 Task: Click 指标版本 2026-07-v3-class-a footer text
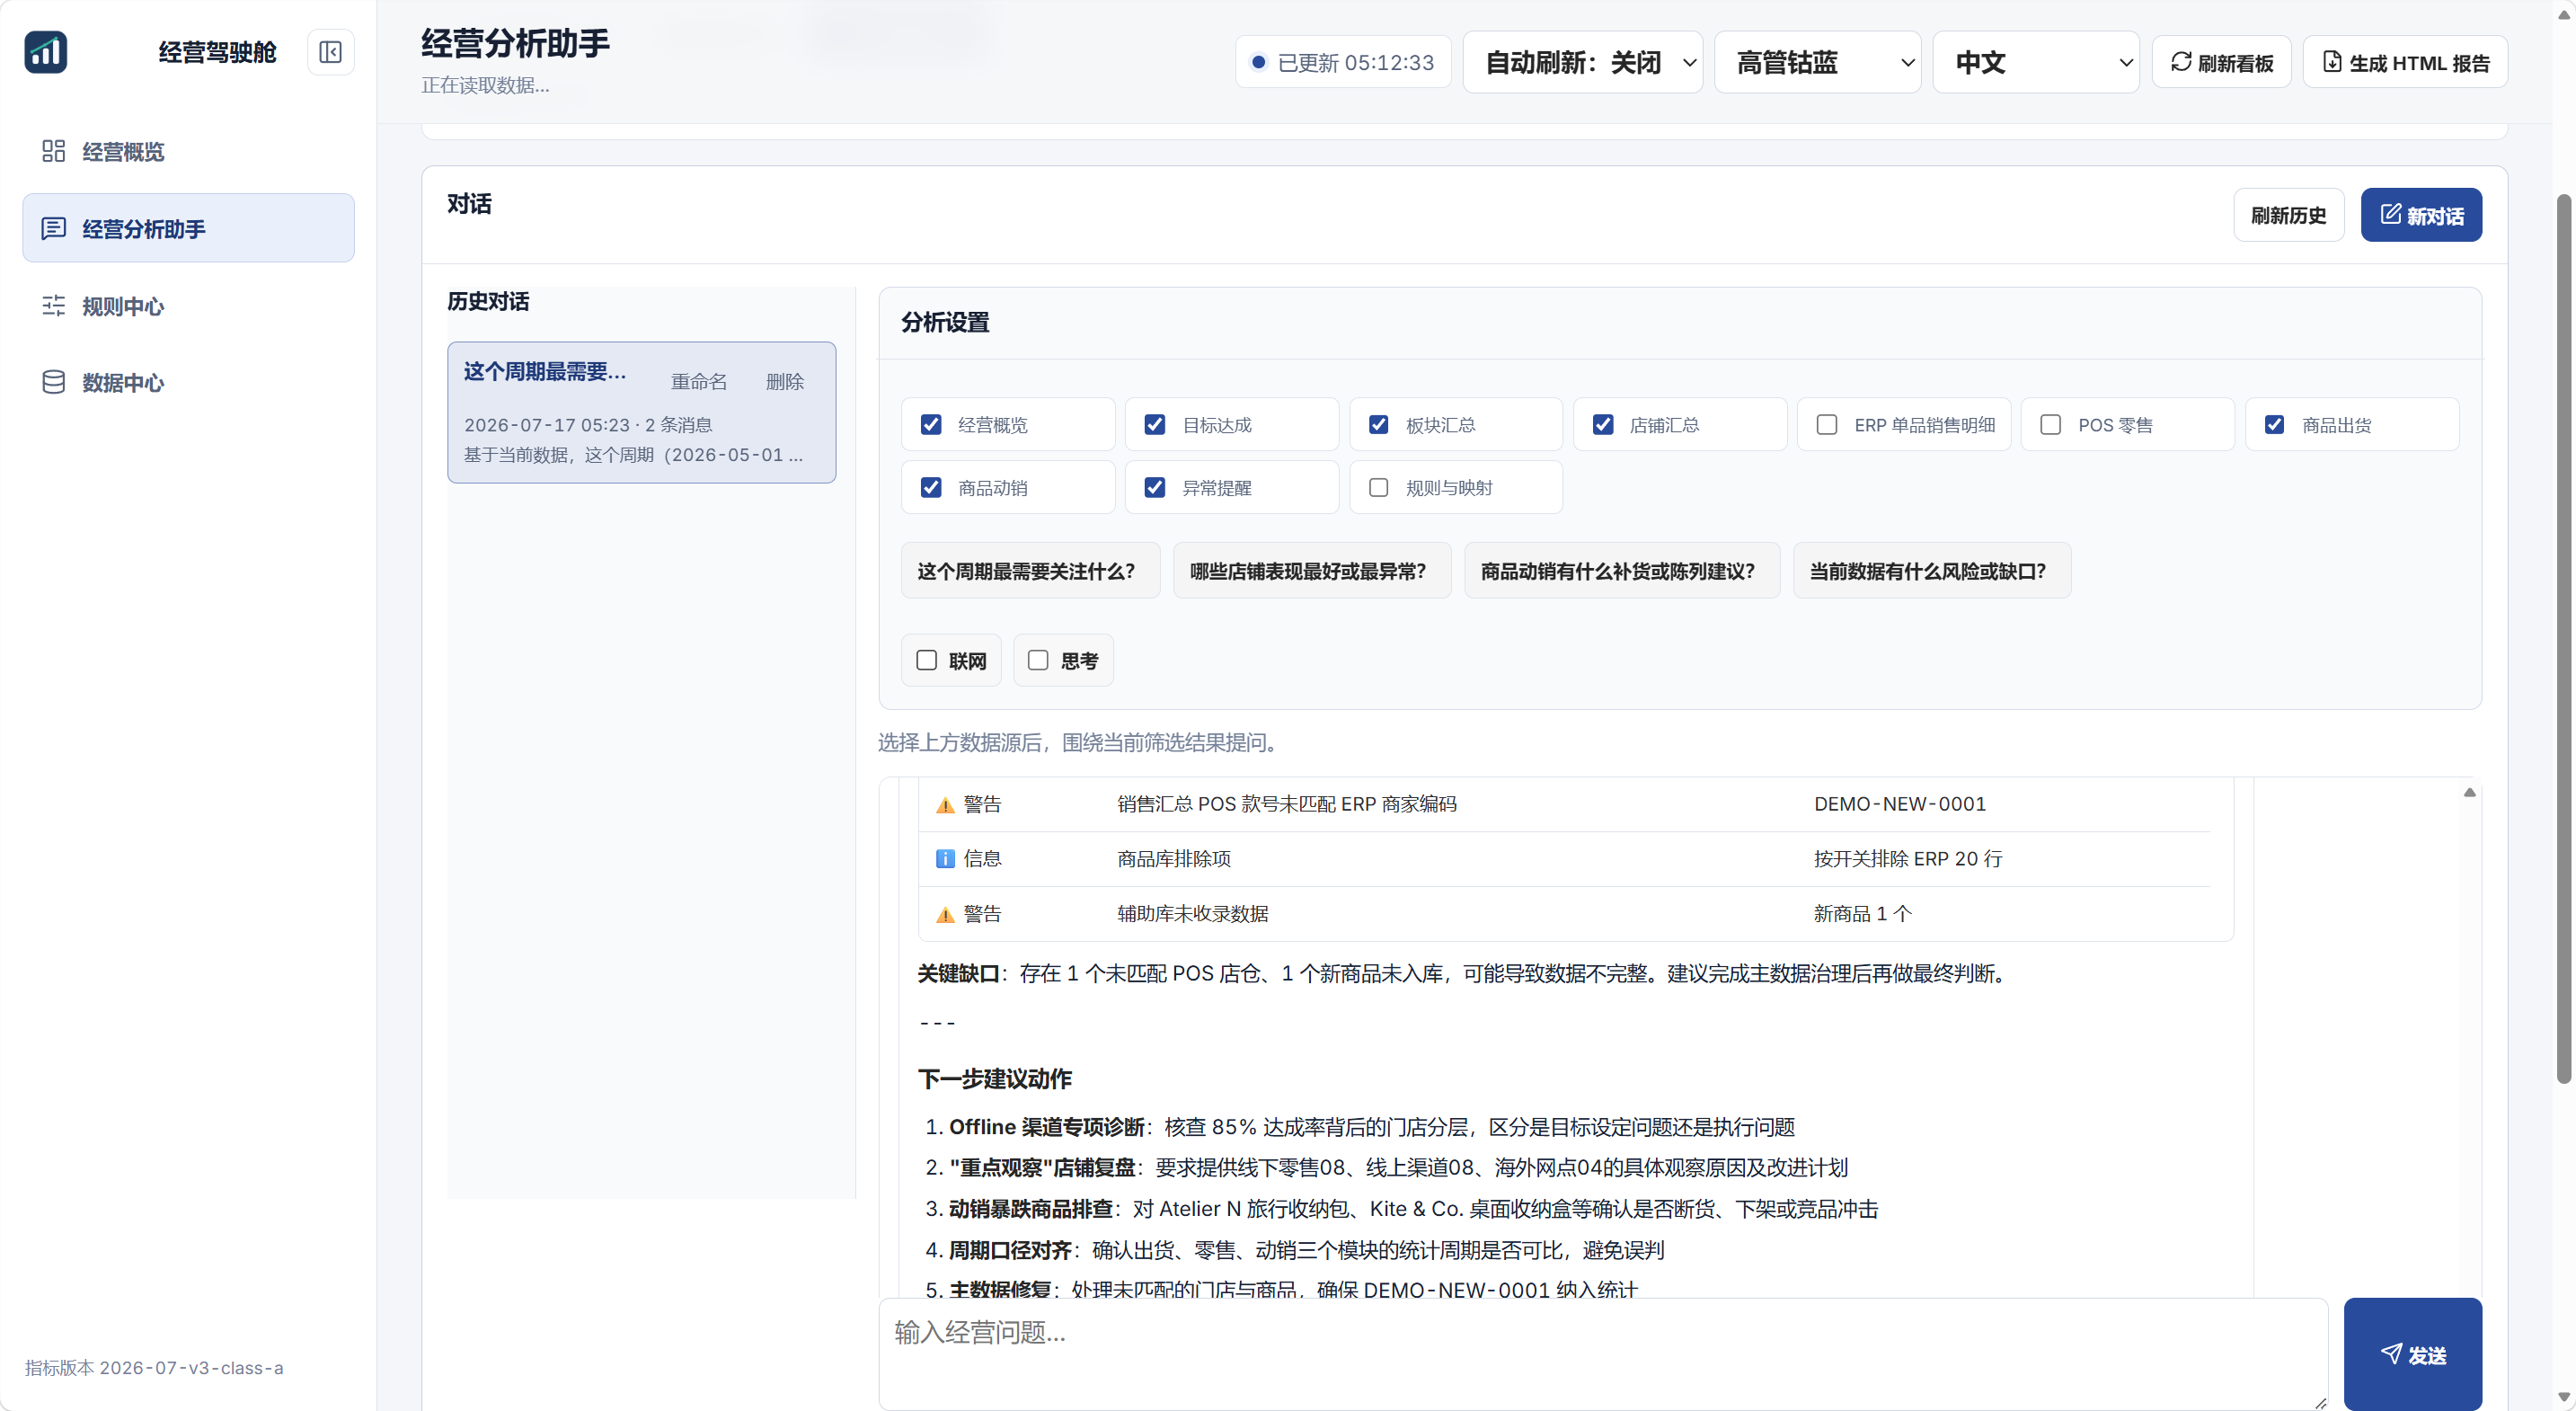tap(154, 1367)
